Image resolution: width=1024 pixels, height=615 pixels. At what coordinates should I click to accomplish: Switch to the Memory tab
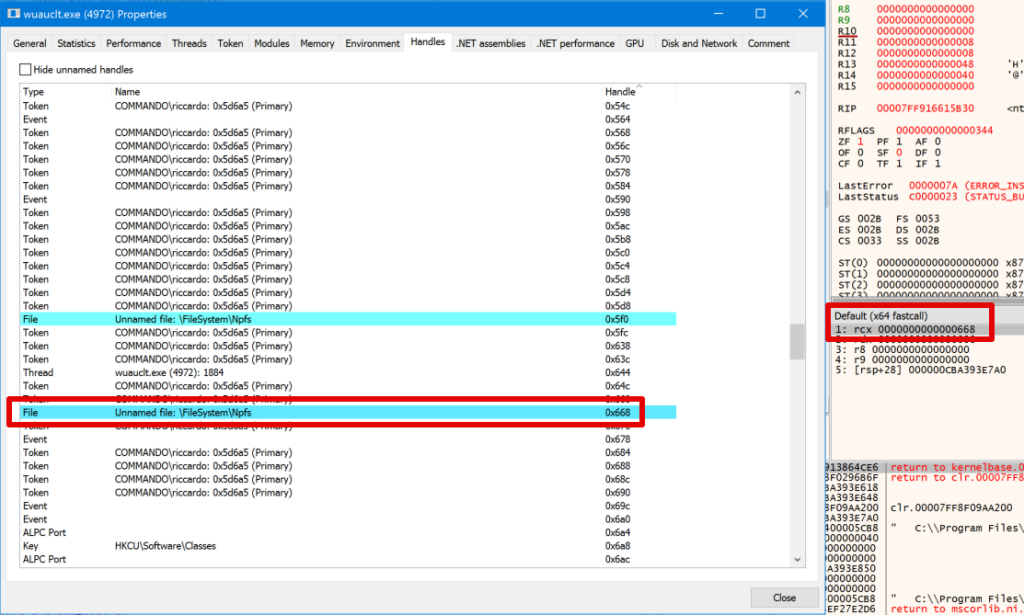point(317,43)
